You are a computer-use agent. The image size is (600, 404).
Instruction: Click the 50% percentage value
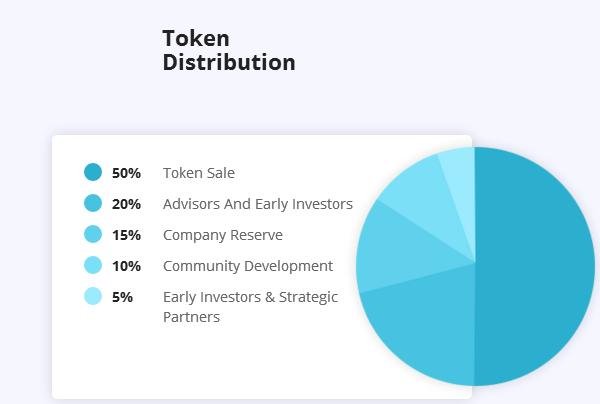[x=126, y=173]
